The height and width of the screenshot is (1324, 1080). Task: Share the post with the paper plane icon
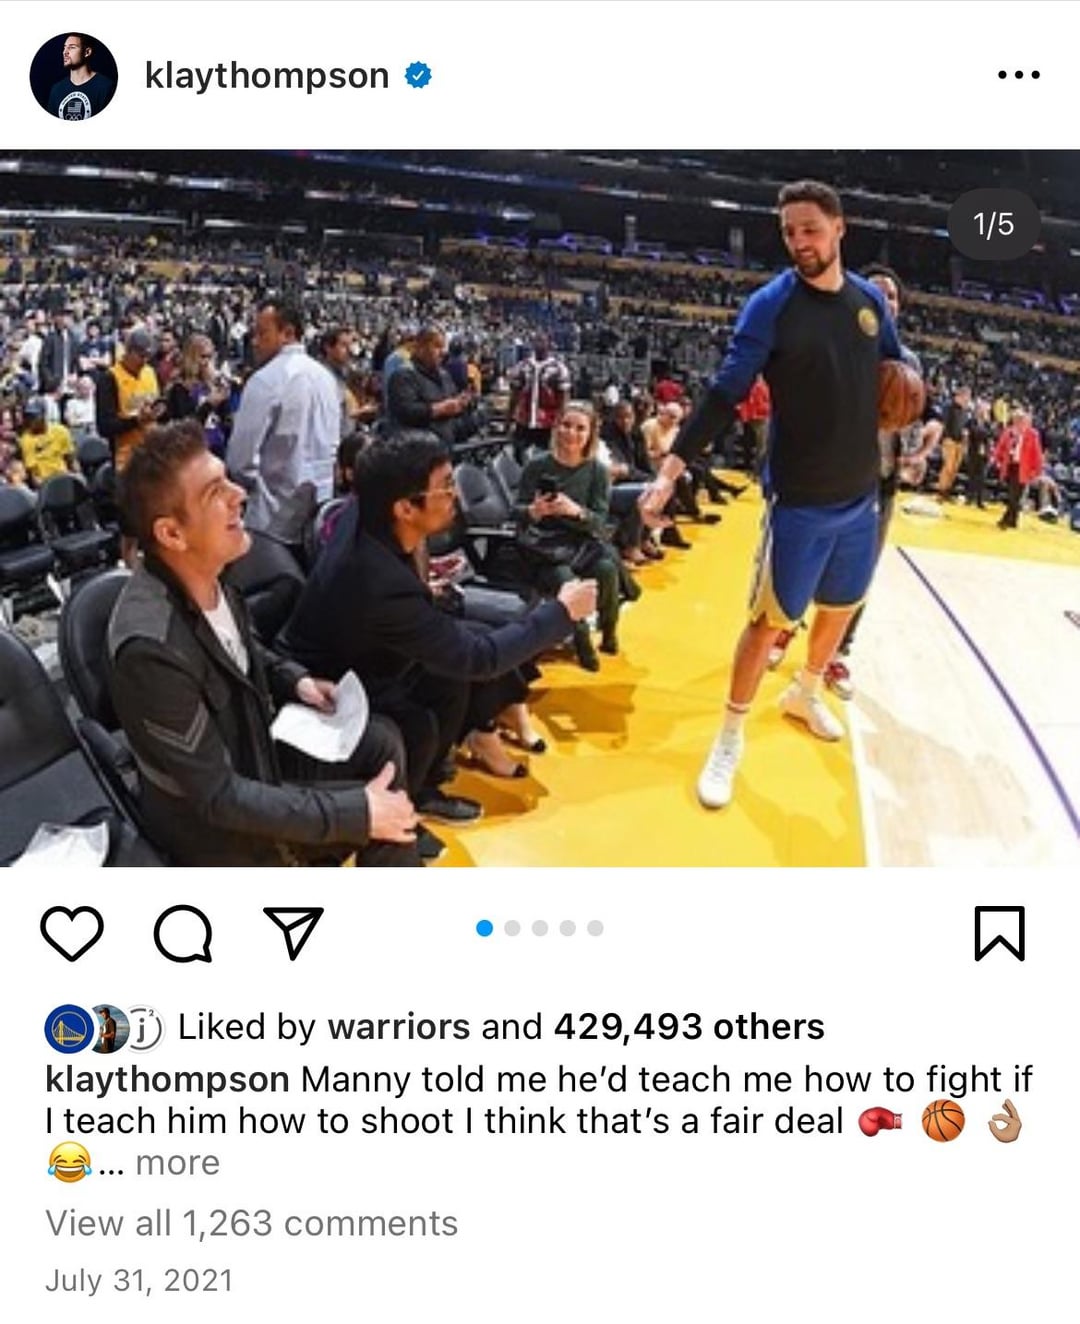point(293,932)
